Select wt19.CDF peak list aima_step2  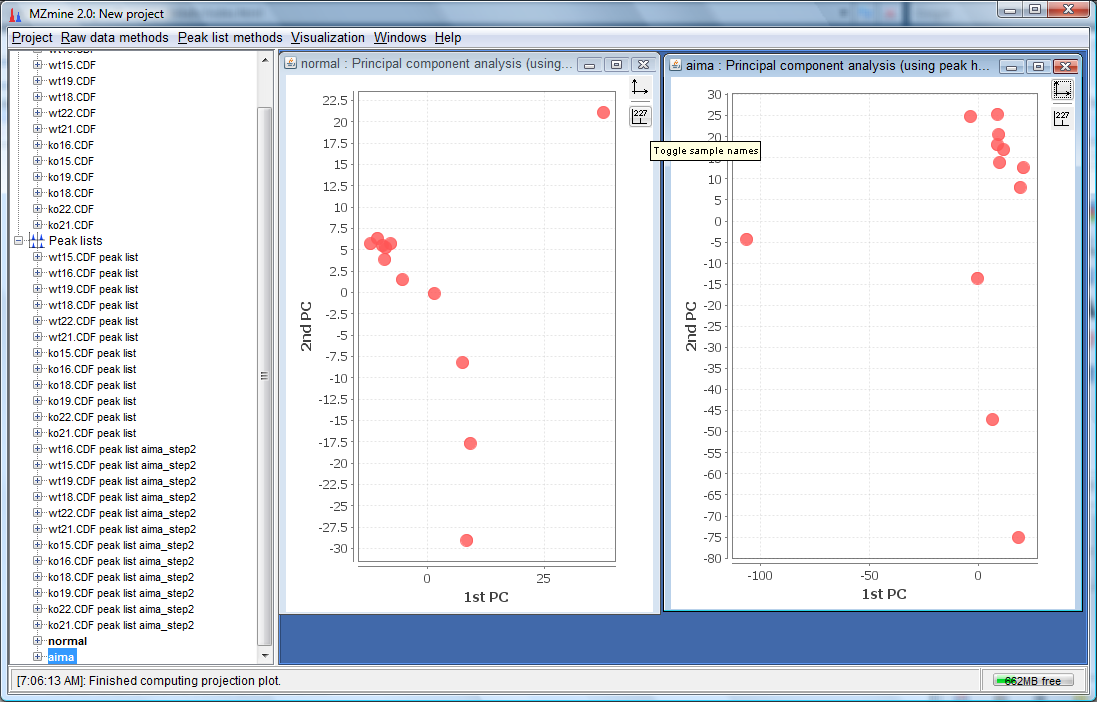tap(122, 482)
